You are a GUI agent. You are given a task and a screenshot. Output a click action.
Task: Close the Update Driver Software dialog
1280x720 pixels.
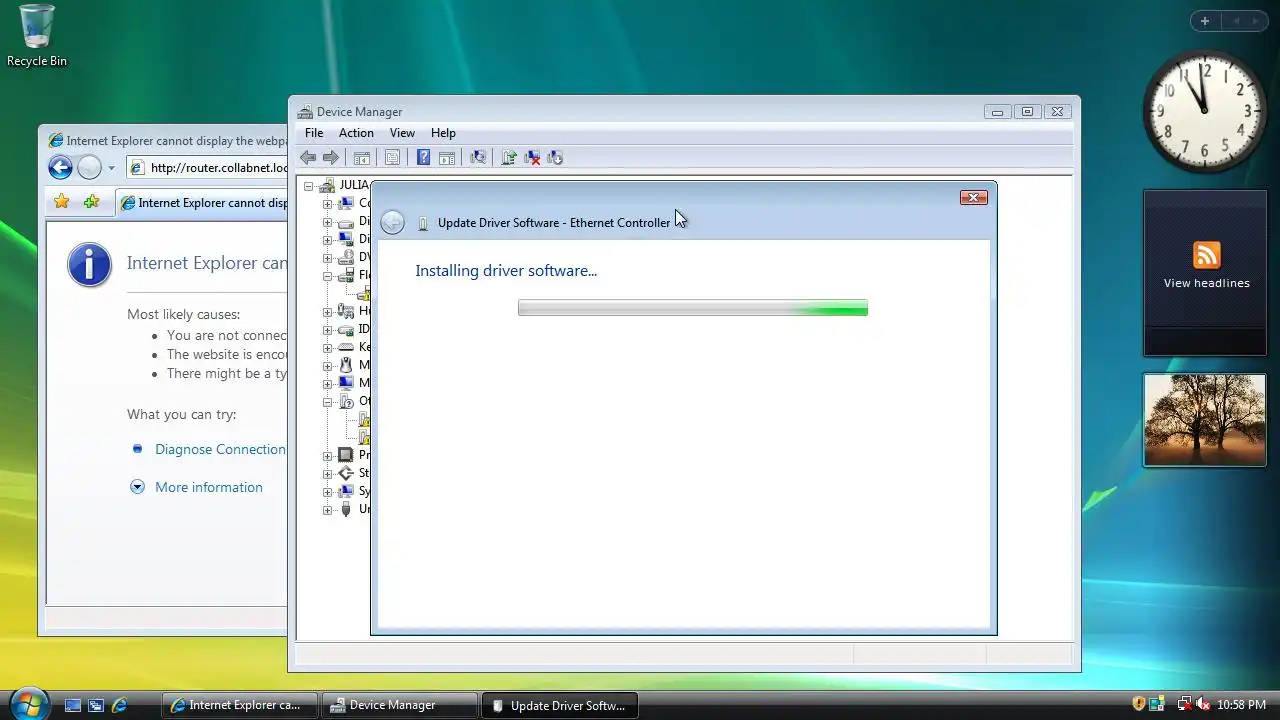[973, 197]
